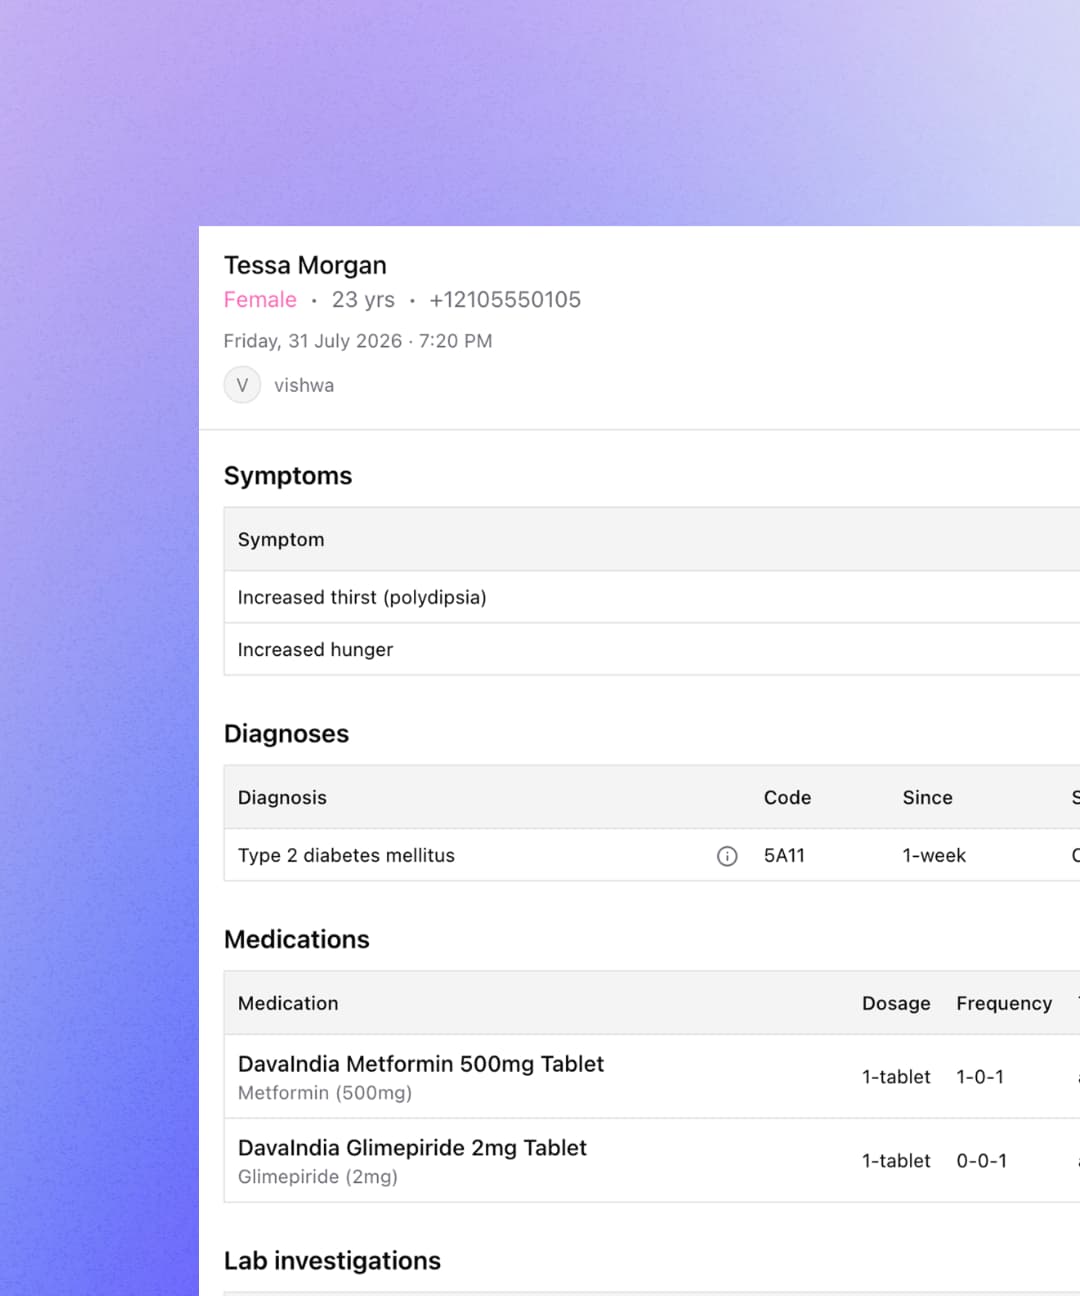1080x1296 pixels.
Task: Click the Medication column header
Action: pyautogui.click(x=288, y=1004)
